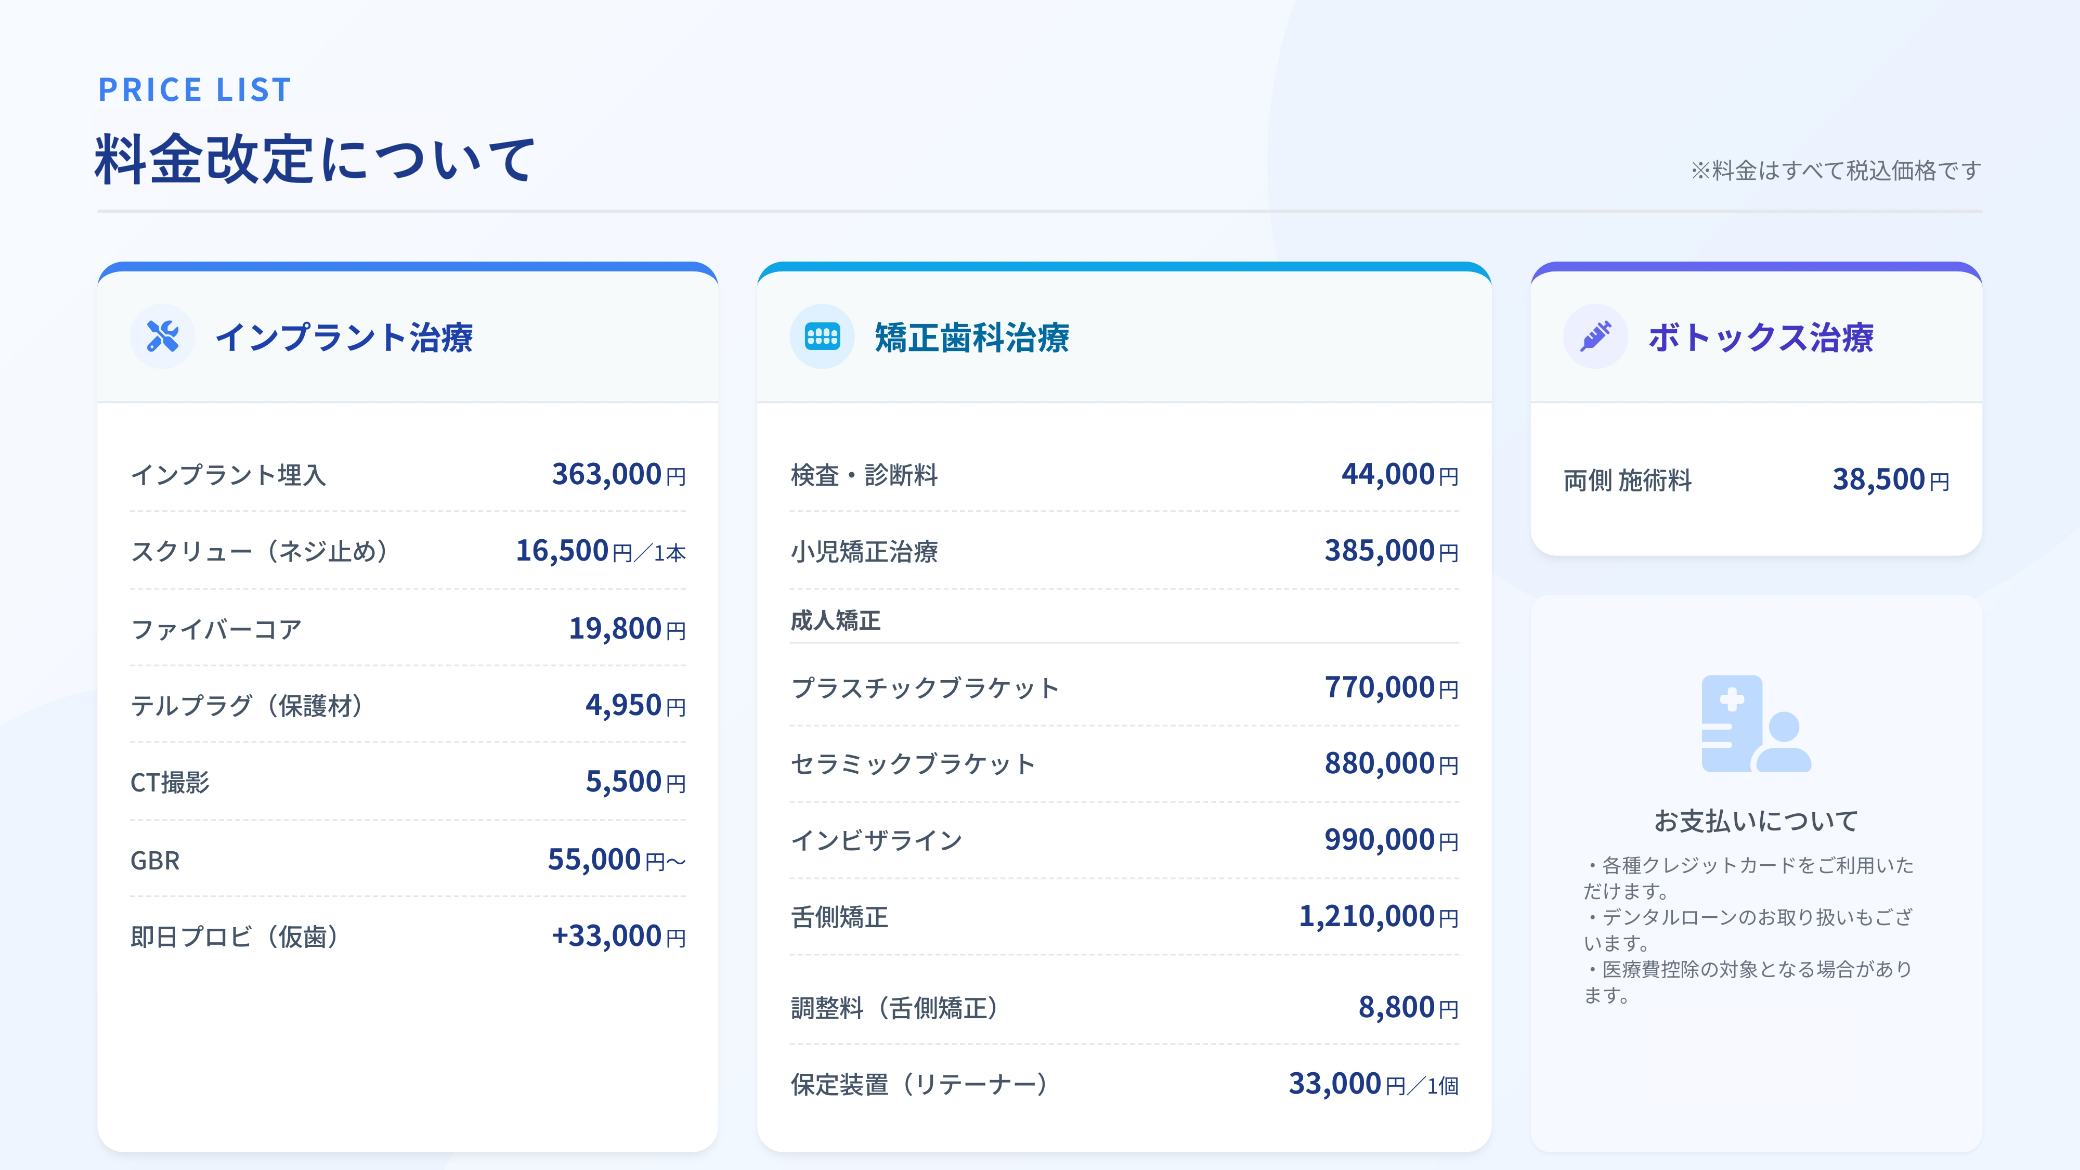Click the GBR 55,000円 row
Image resolution: width=2080 pixels, height=1170 pixels.
pos(408,860)
